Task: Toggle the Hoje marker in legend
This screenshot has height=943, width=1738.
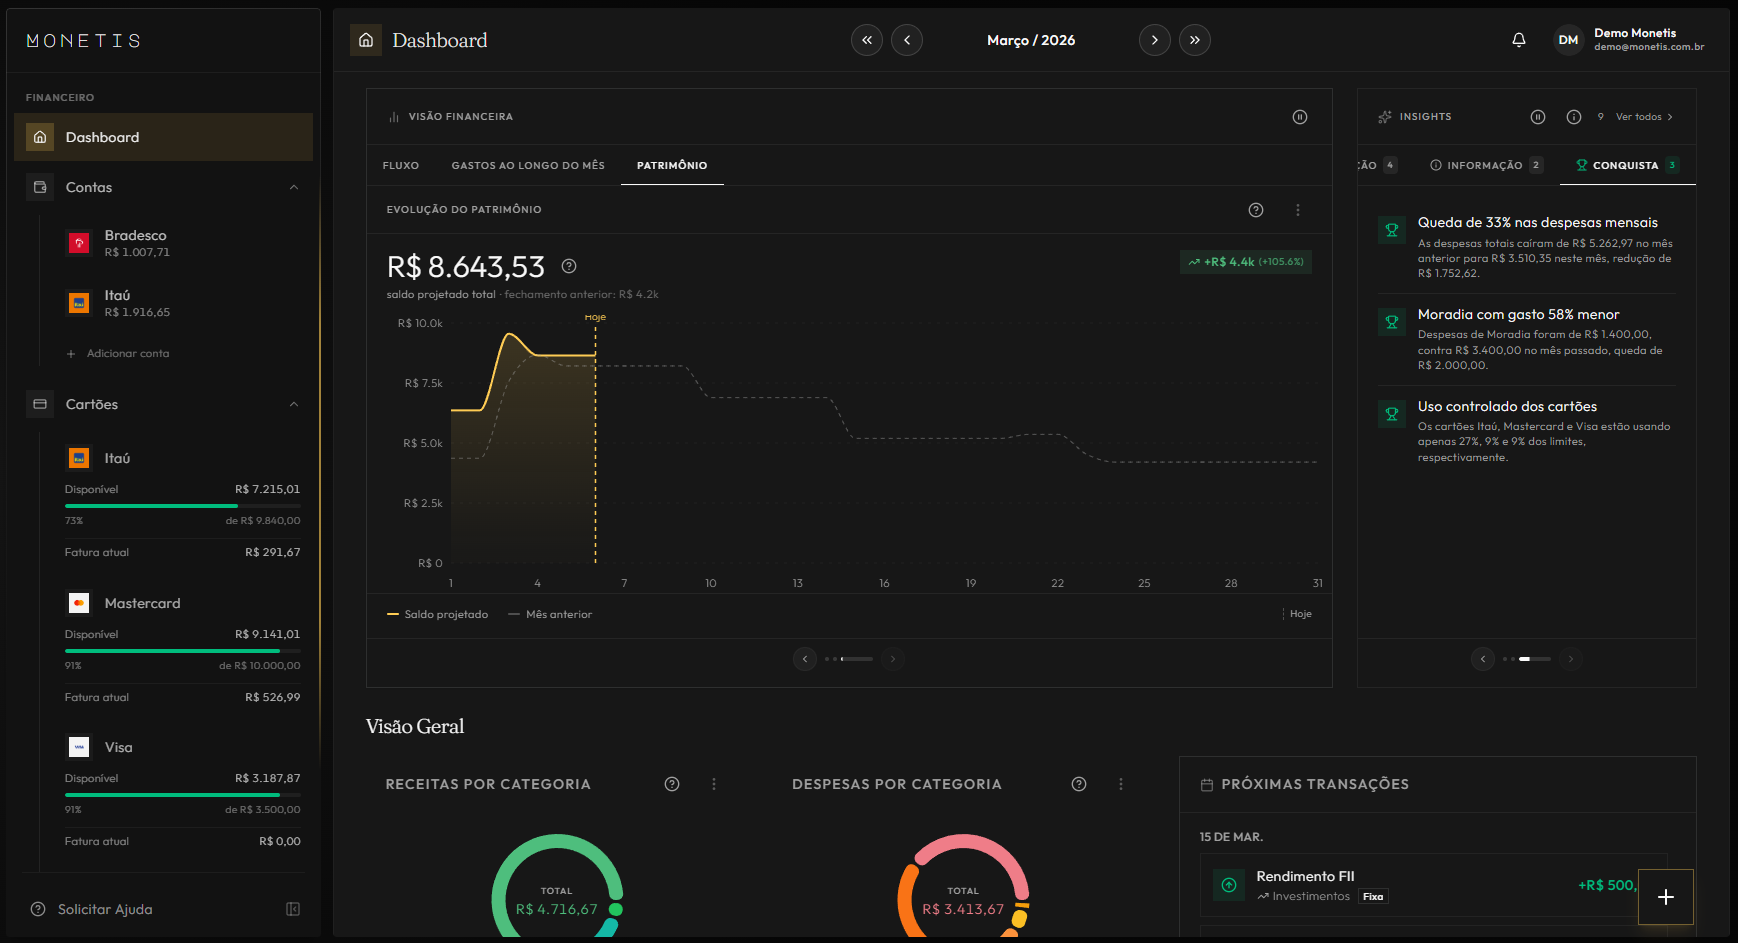Action: tap(1298, 614)
